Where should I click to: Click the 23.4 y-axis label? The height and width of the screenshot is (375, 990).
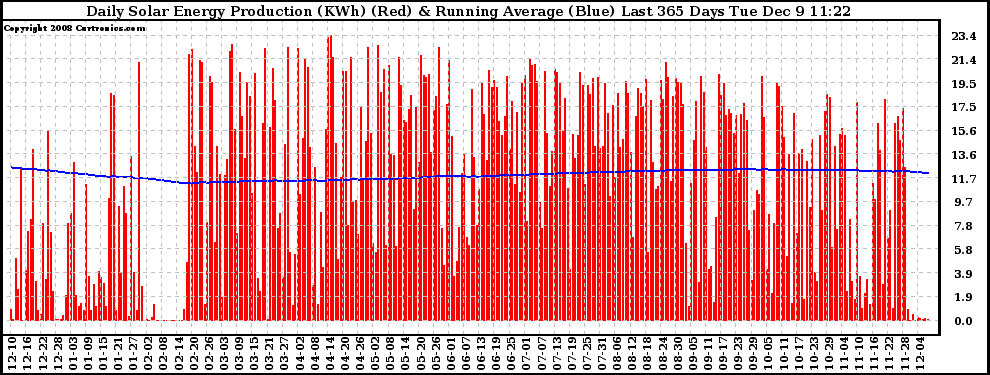(963, 37)
